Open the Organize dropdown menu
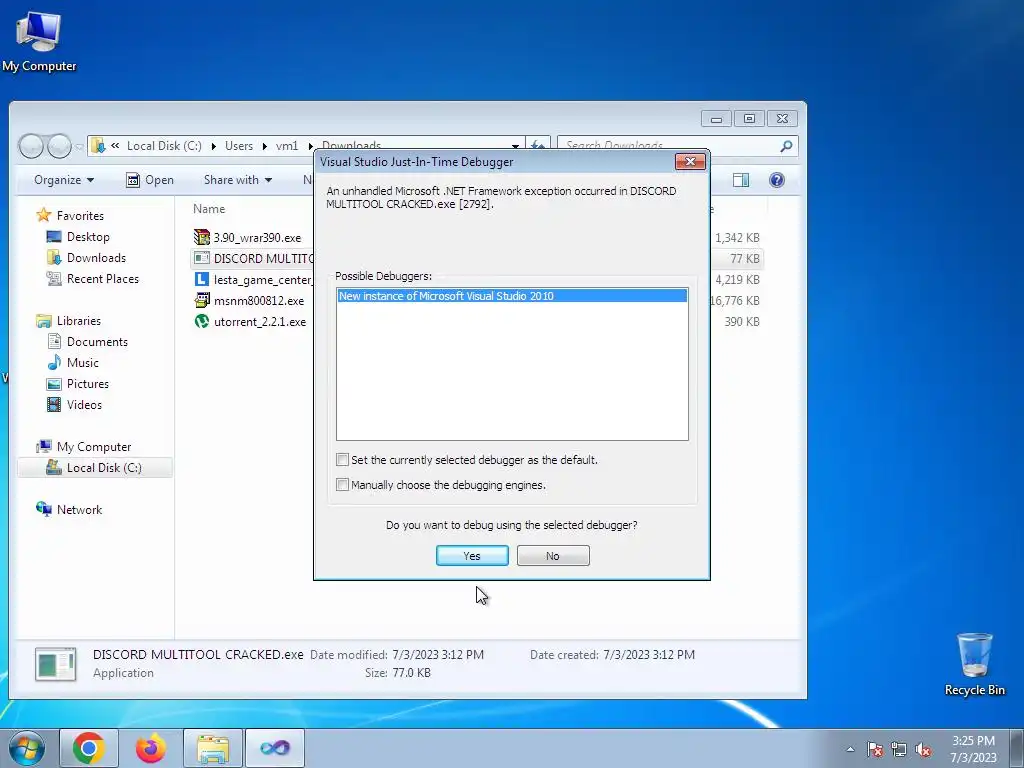1024x768 pixels. 63,180
